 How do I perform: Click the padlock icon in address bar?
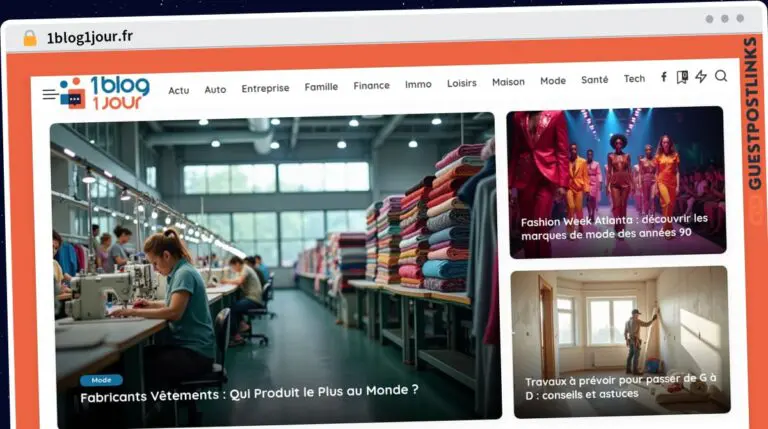(x=30, y=38)
